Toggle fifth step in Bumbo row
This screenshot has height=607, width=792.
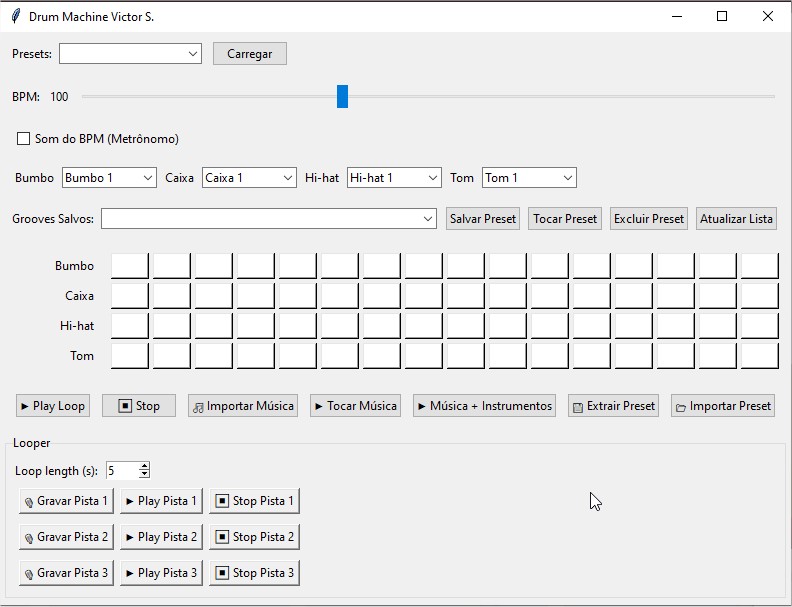pyautogui.click(x=298, y=266)
